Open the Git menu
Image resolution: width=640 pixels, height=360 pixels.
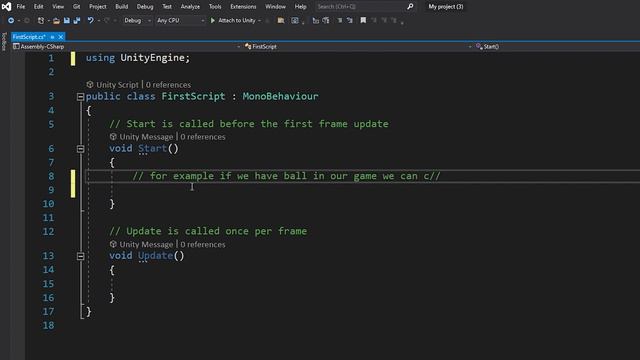click(x=76, y=7)
